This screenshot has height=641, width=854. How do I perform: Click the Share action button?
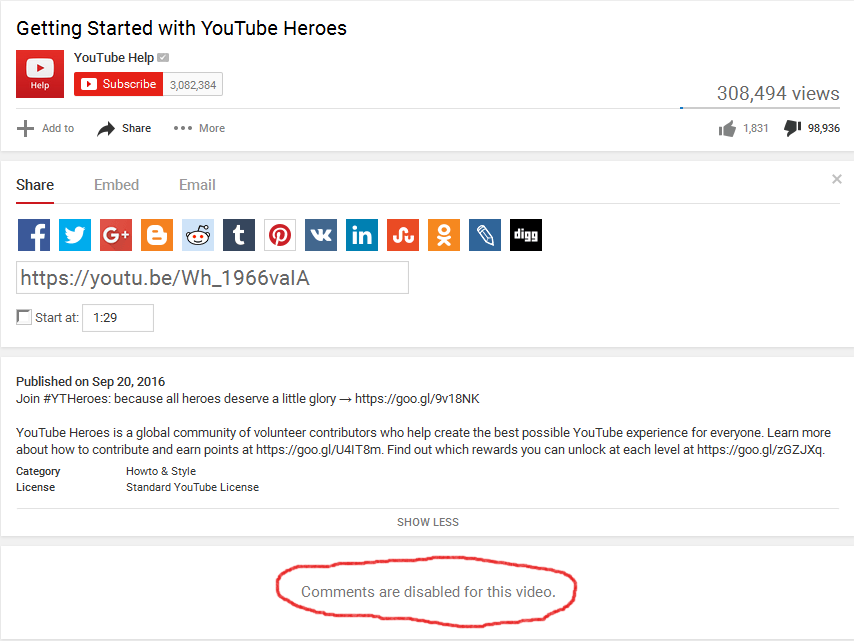pyautogui.click(x=124, y=129)
